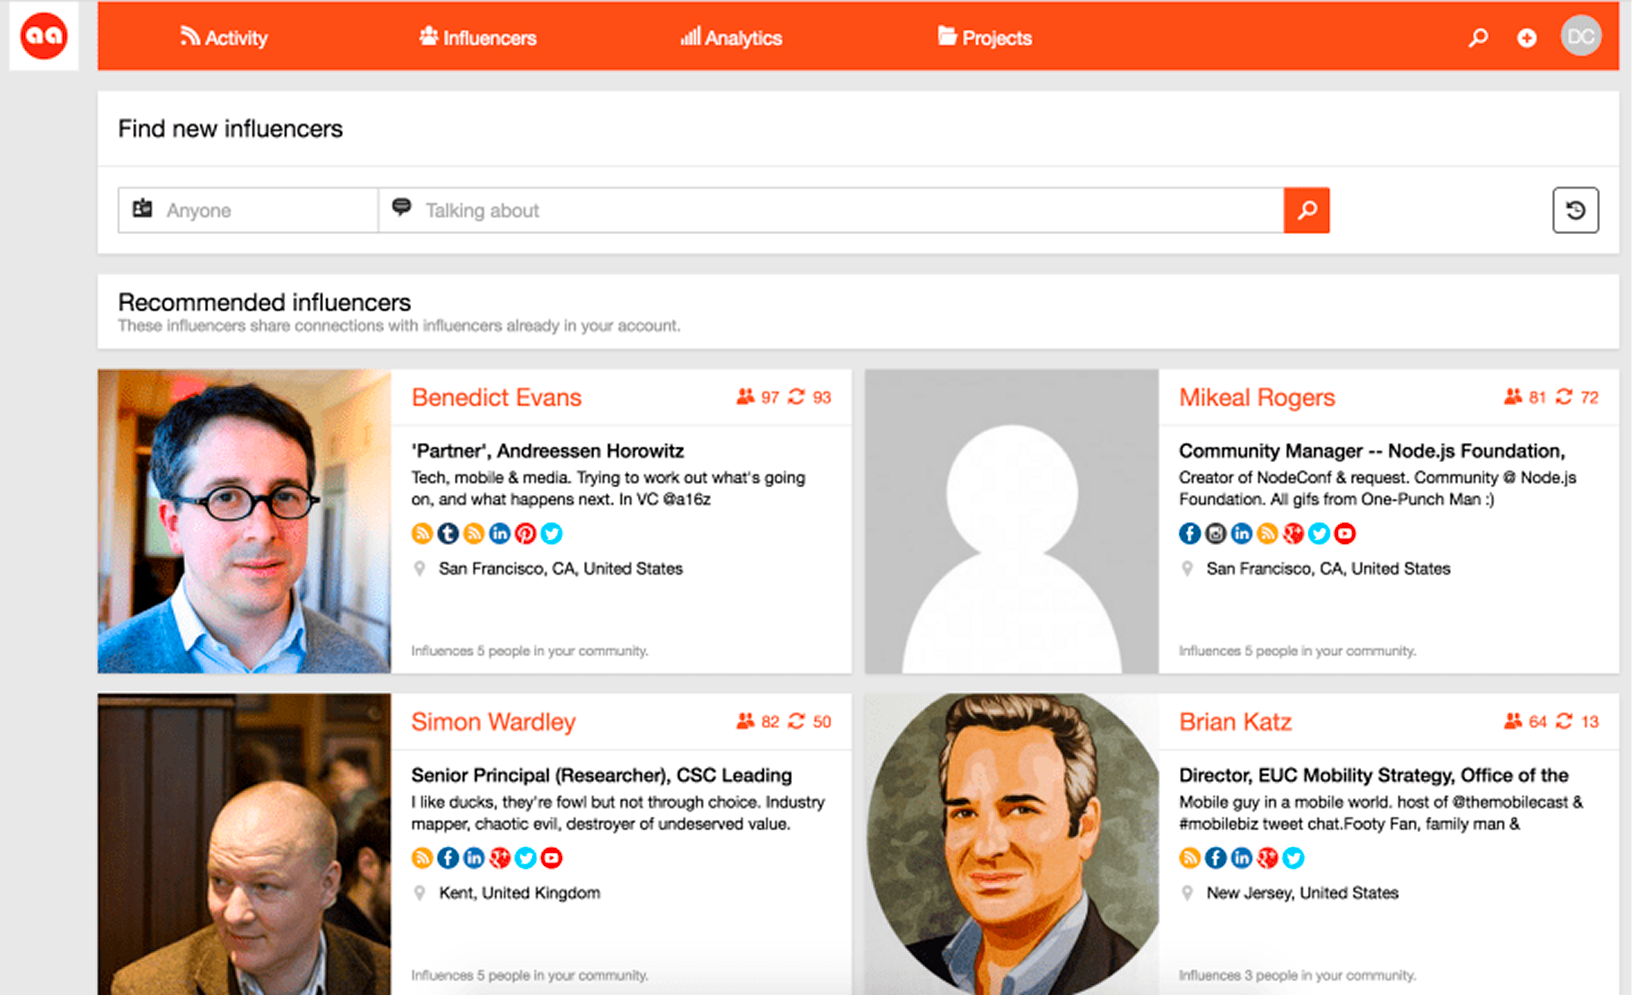This screenshot has width=1632, height=995.
Task: Click the red app logo in the corner
Action: coord(44,36)
